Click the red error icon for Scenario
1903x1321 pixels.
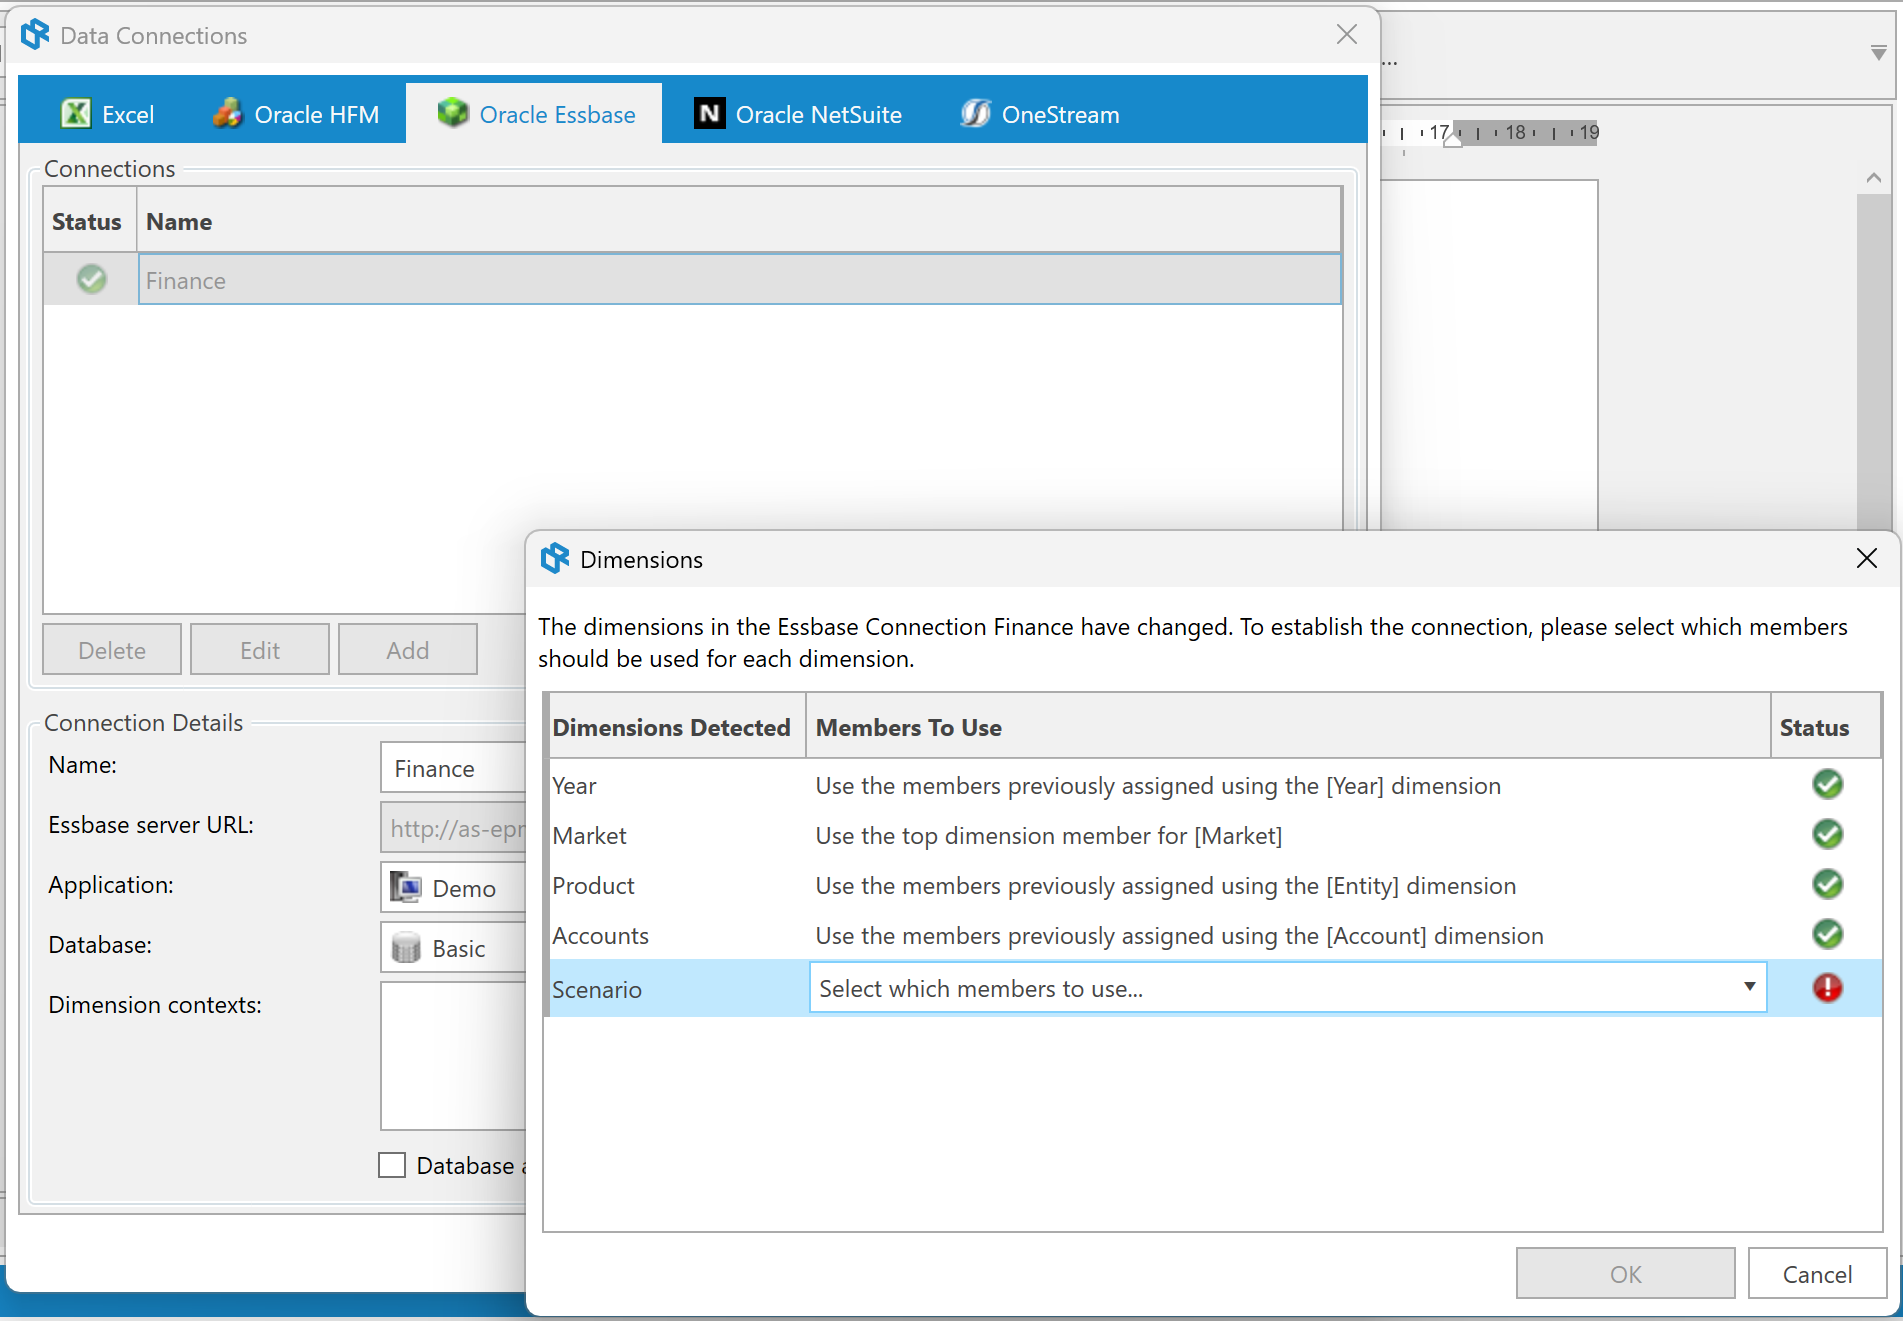[1828, 988]
